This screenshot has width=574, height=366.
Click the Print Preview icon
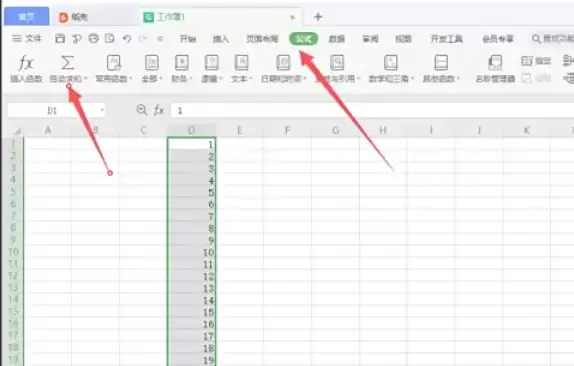tap(110, 38)
